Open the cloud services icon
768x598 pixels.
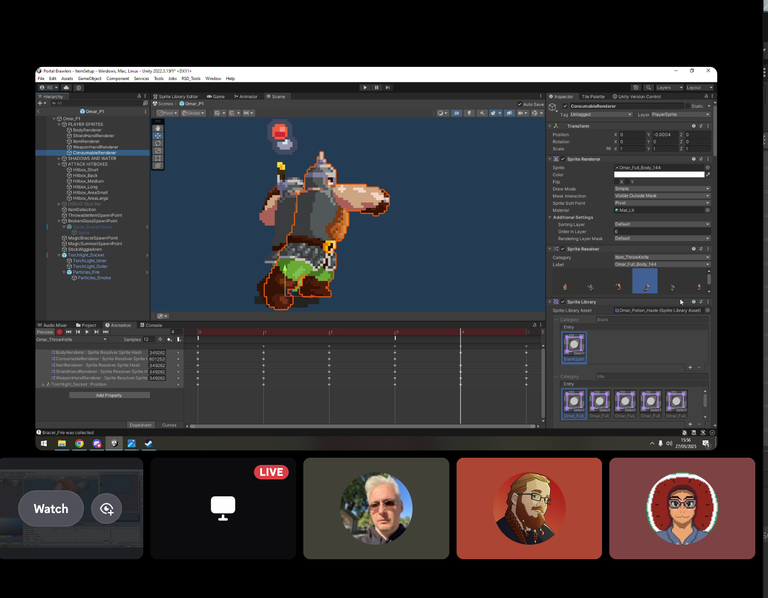click(x=66, y=88)
